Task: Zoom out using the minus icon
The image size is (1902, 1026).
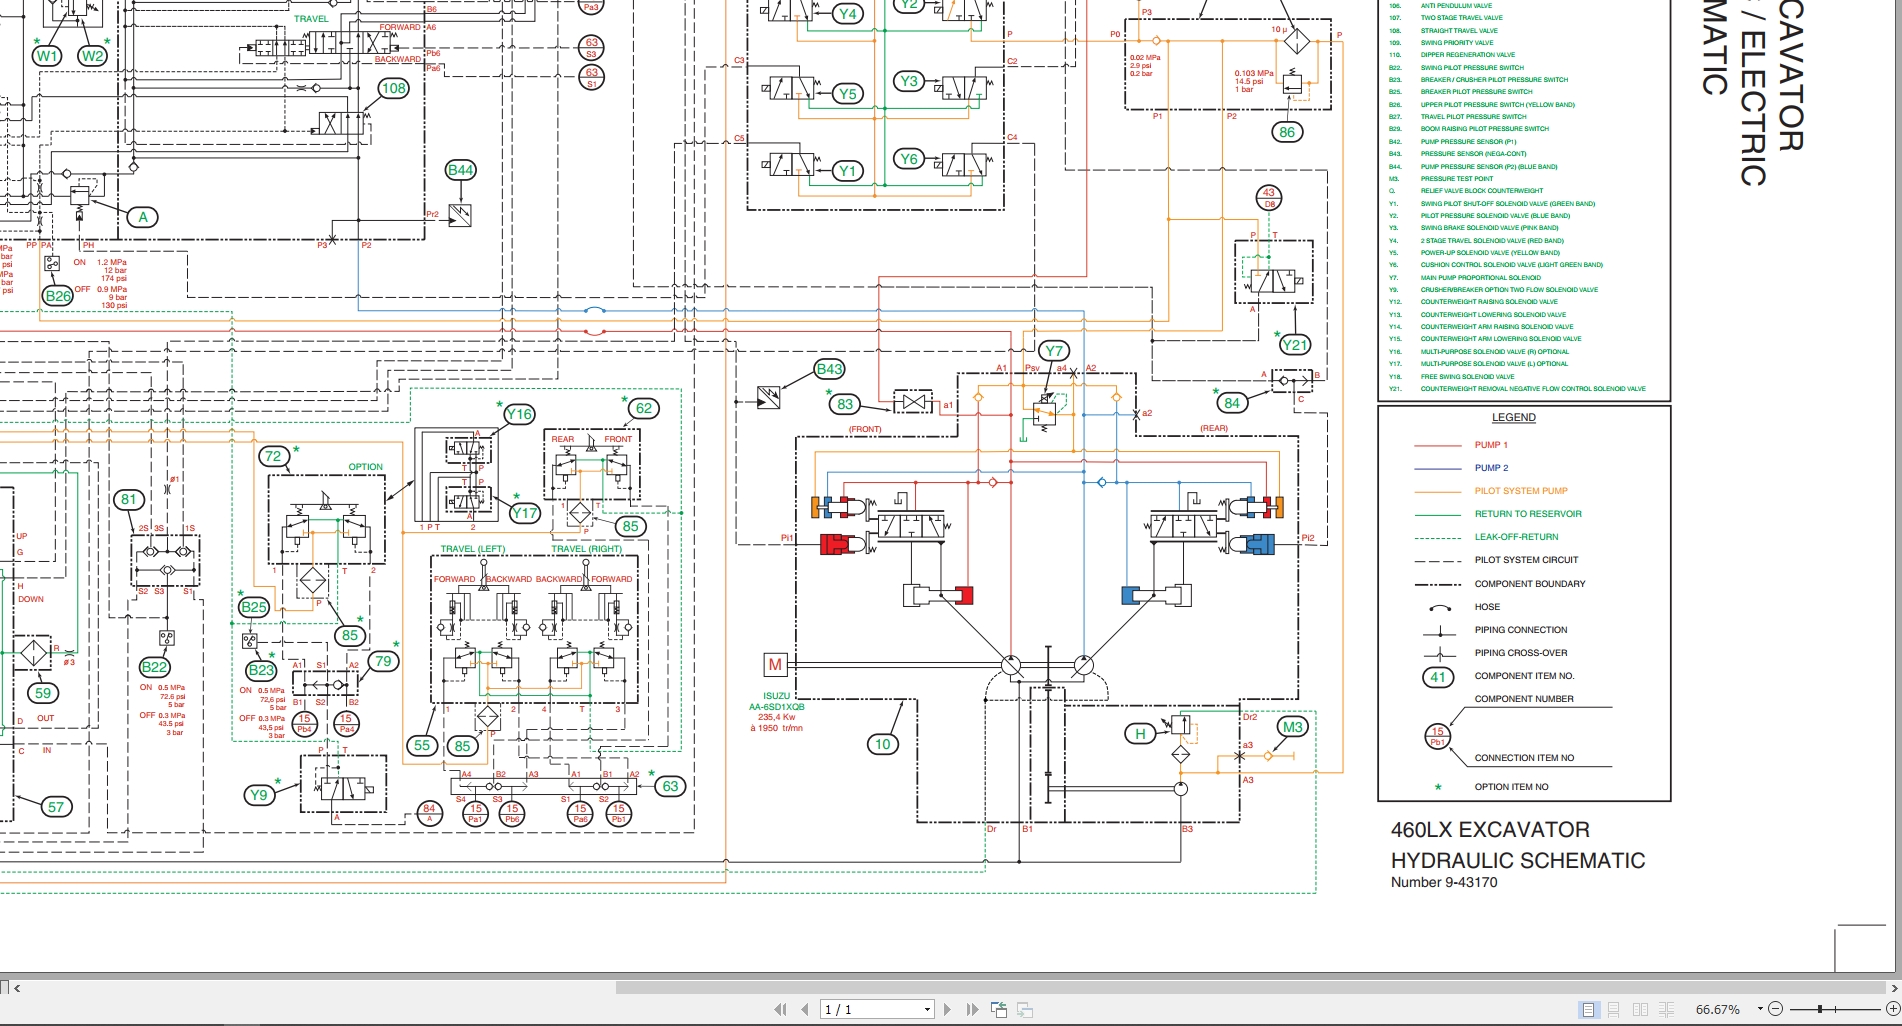Action: pyautogui.click(x=1777, y=1010)
